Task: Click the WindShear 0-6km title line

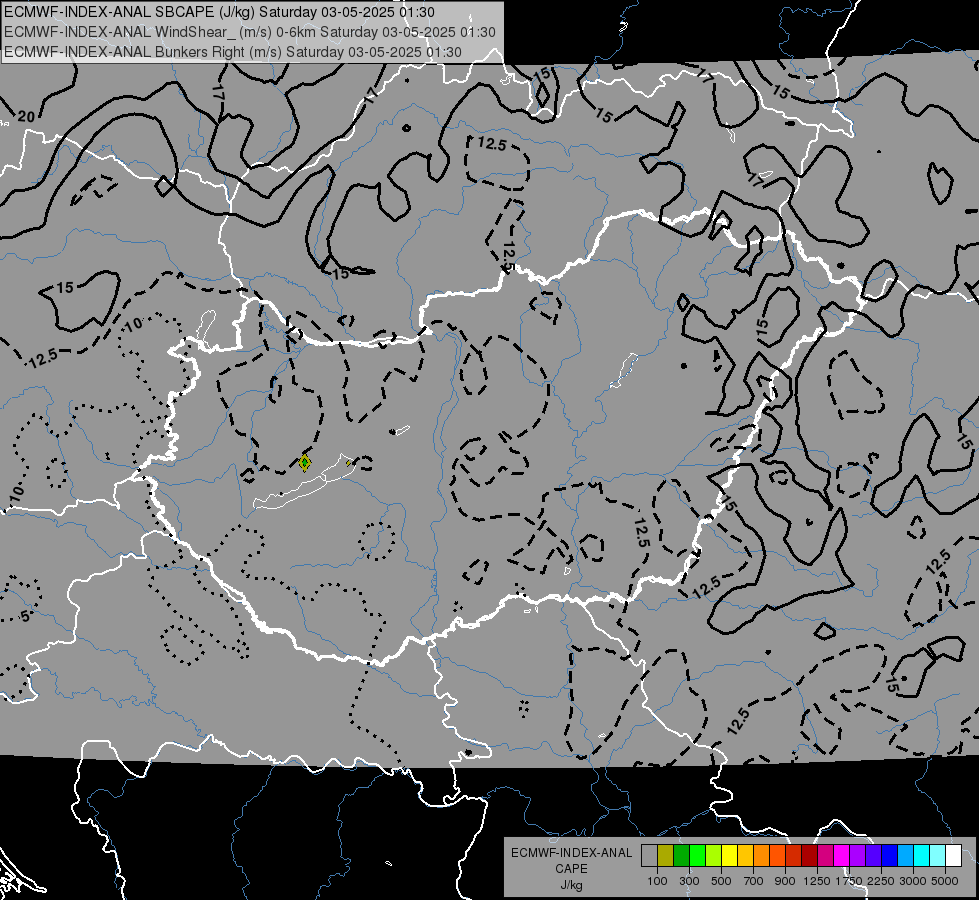Action: coord(250,32)
